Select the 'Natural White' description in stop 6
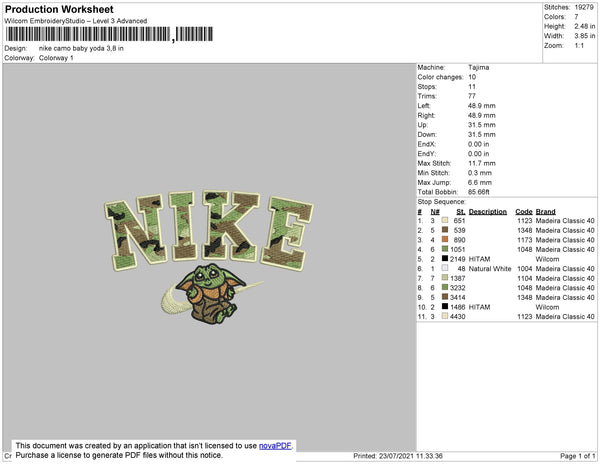The image size is (600, 464). coord(490,269)
